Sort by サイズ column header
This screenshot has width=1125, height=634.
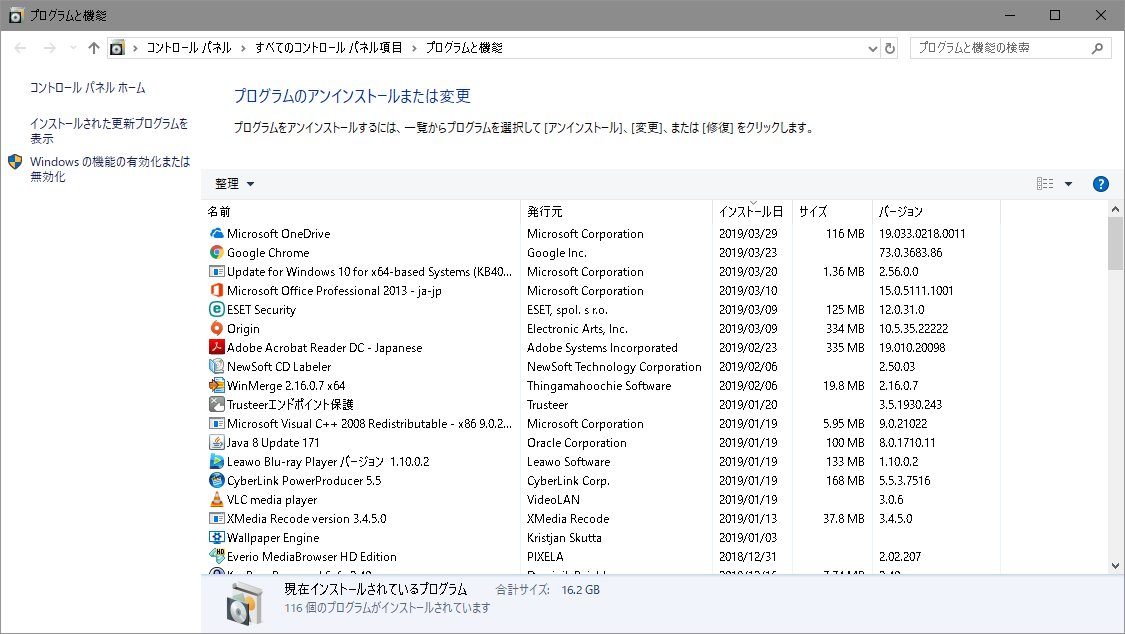[x=832, y=212]
